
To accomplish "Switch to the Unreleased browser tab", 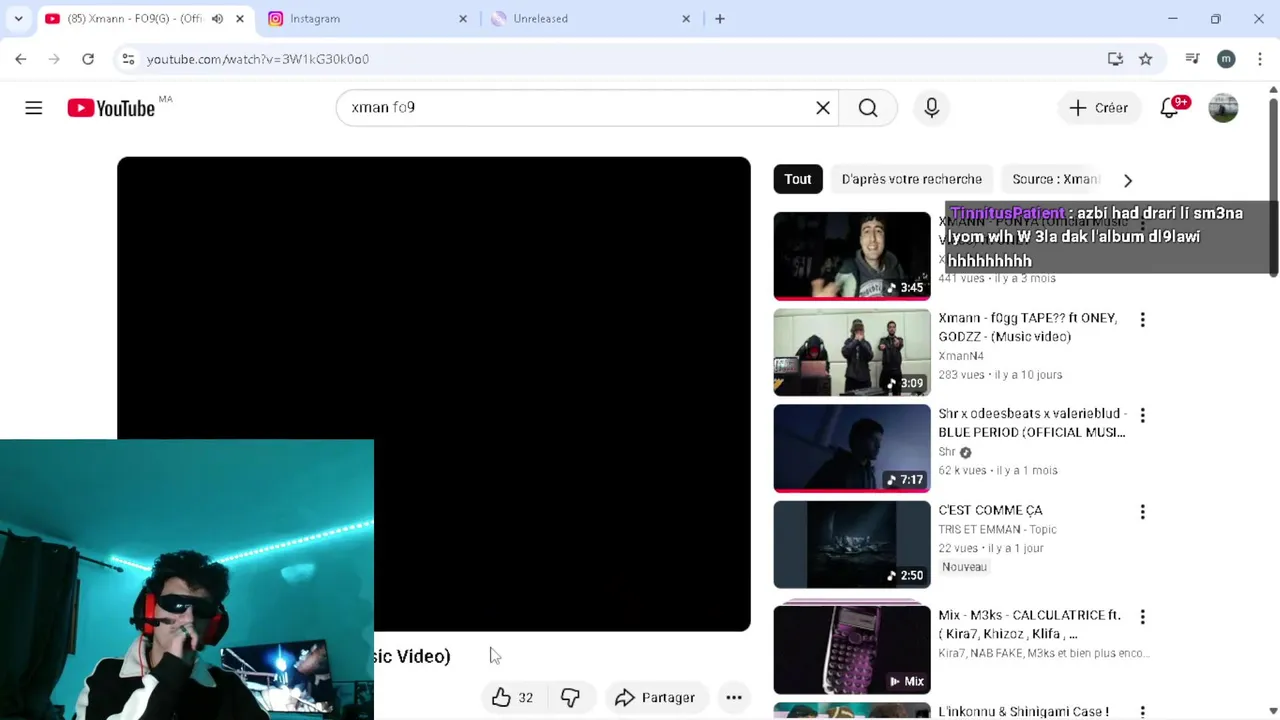I will (590, 19).
